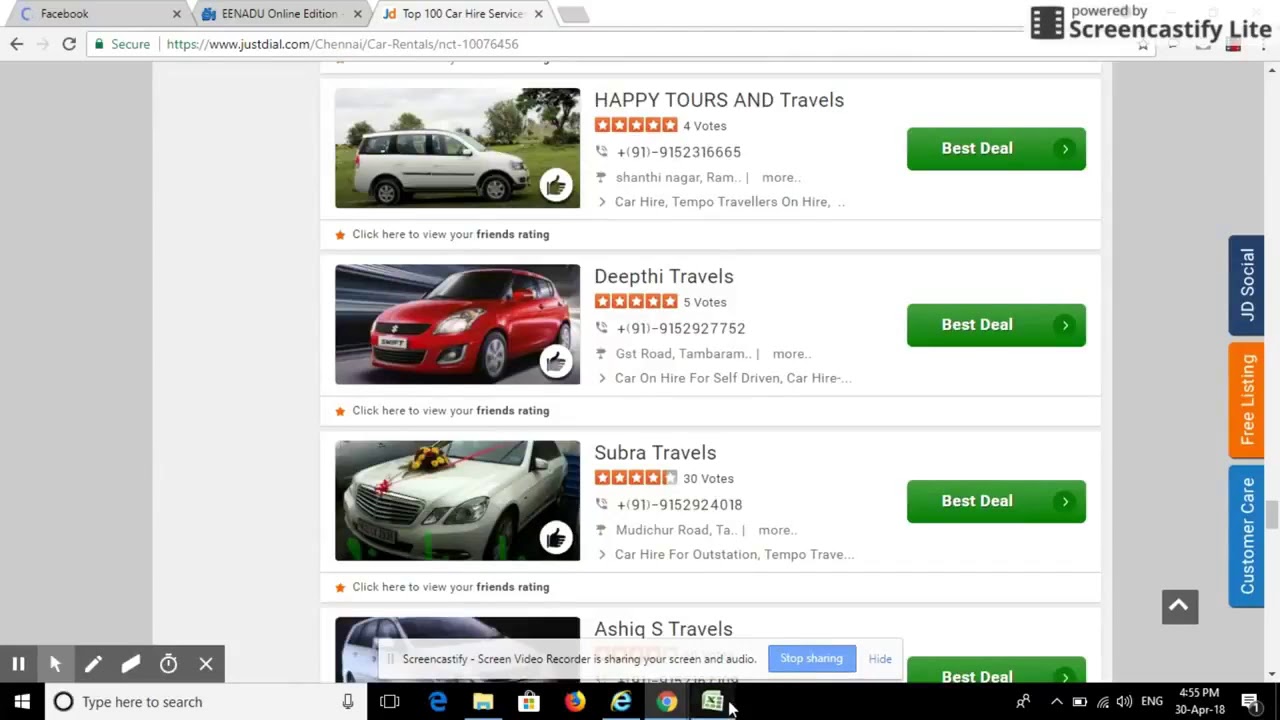Open the Free Listing side tab

tap(1247, 400)
